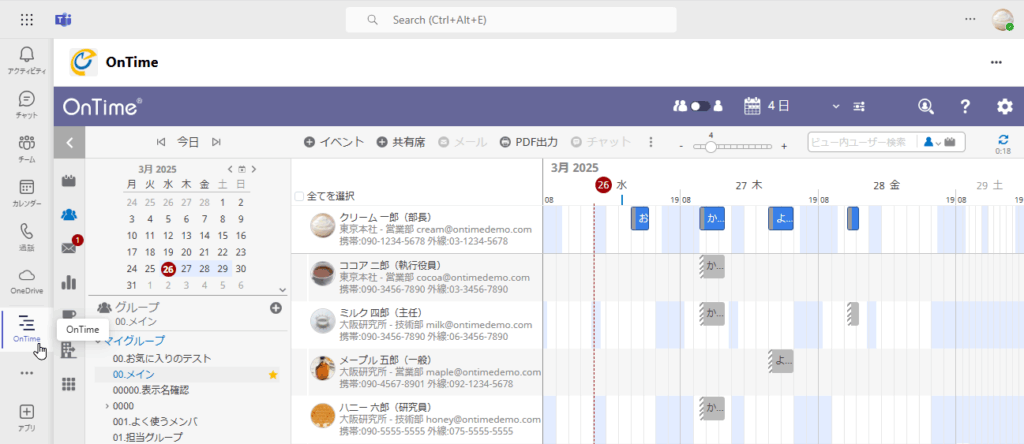Focus the Teams Search box

tap(511, 20)
